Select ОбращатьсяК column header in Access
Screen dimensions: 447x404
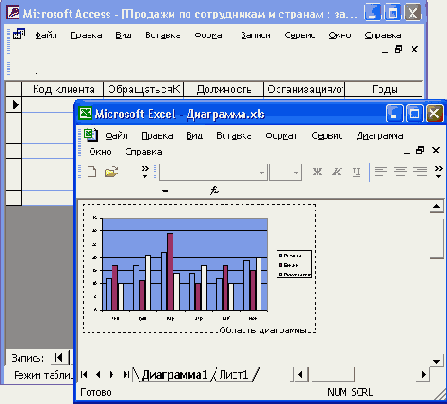[x=144, y=89]
